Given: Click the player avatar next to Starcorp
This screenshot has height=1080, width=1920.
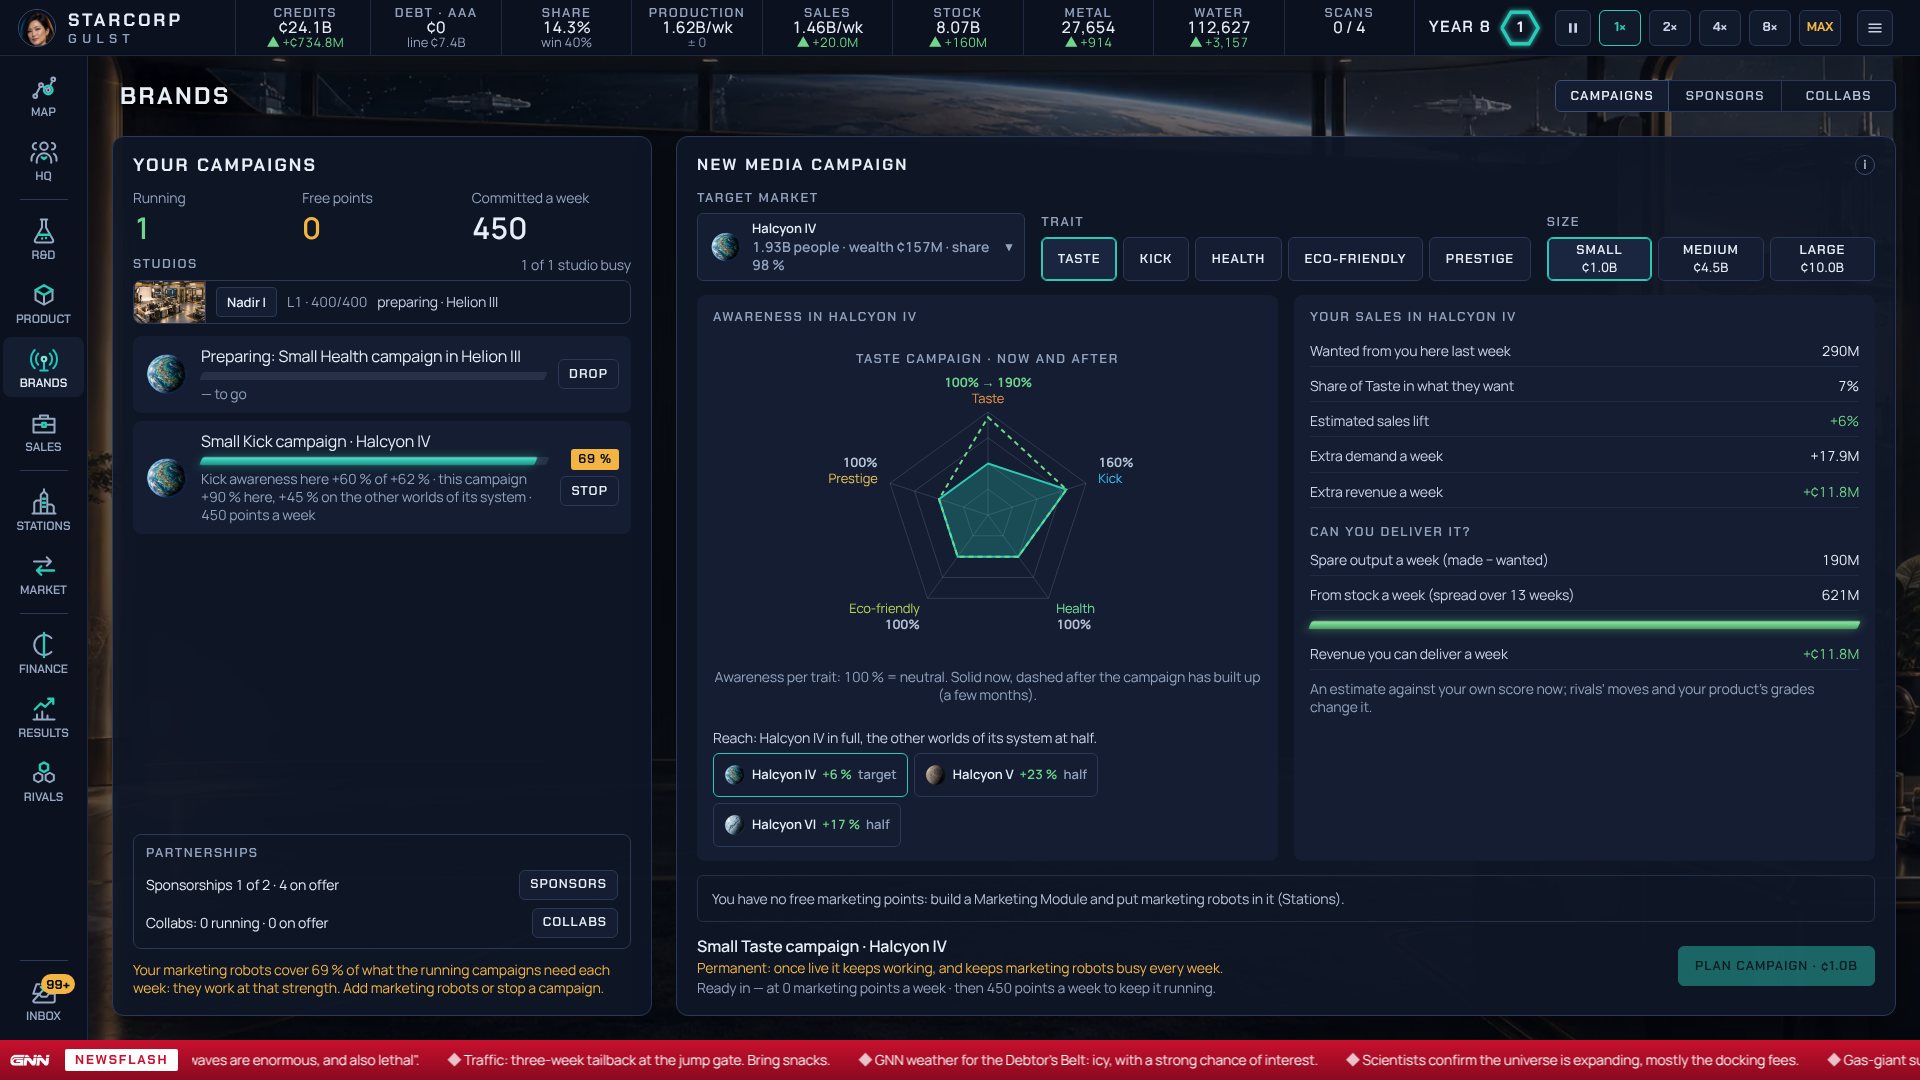Looking at the screenshot, I should tap(38, 28).
